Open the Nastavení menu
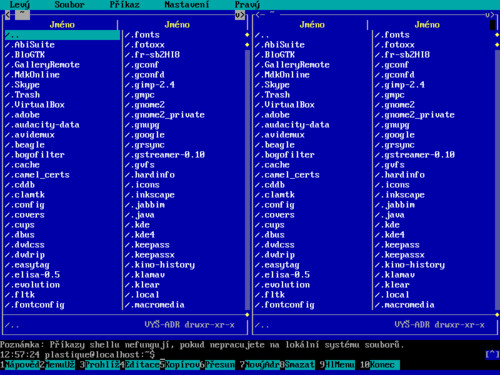This screenshot has width=500, height=375. 187,5
